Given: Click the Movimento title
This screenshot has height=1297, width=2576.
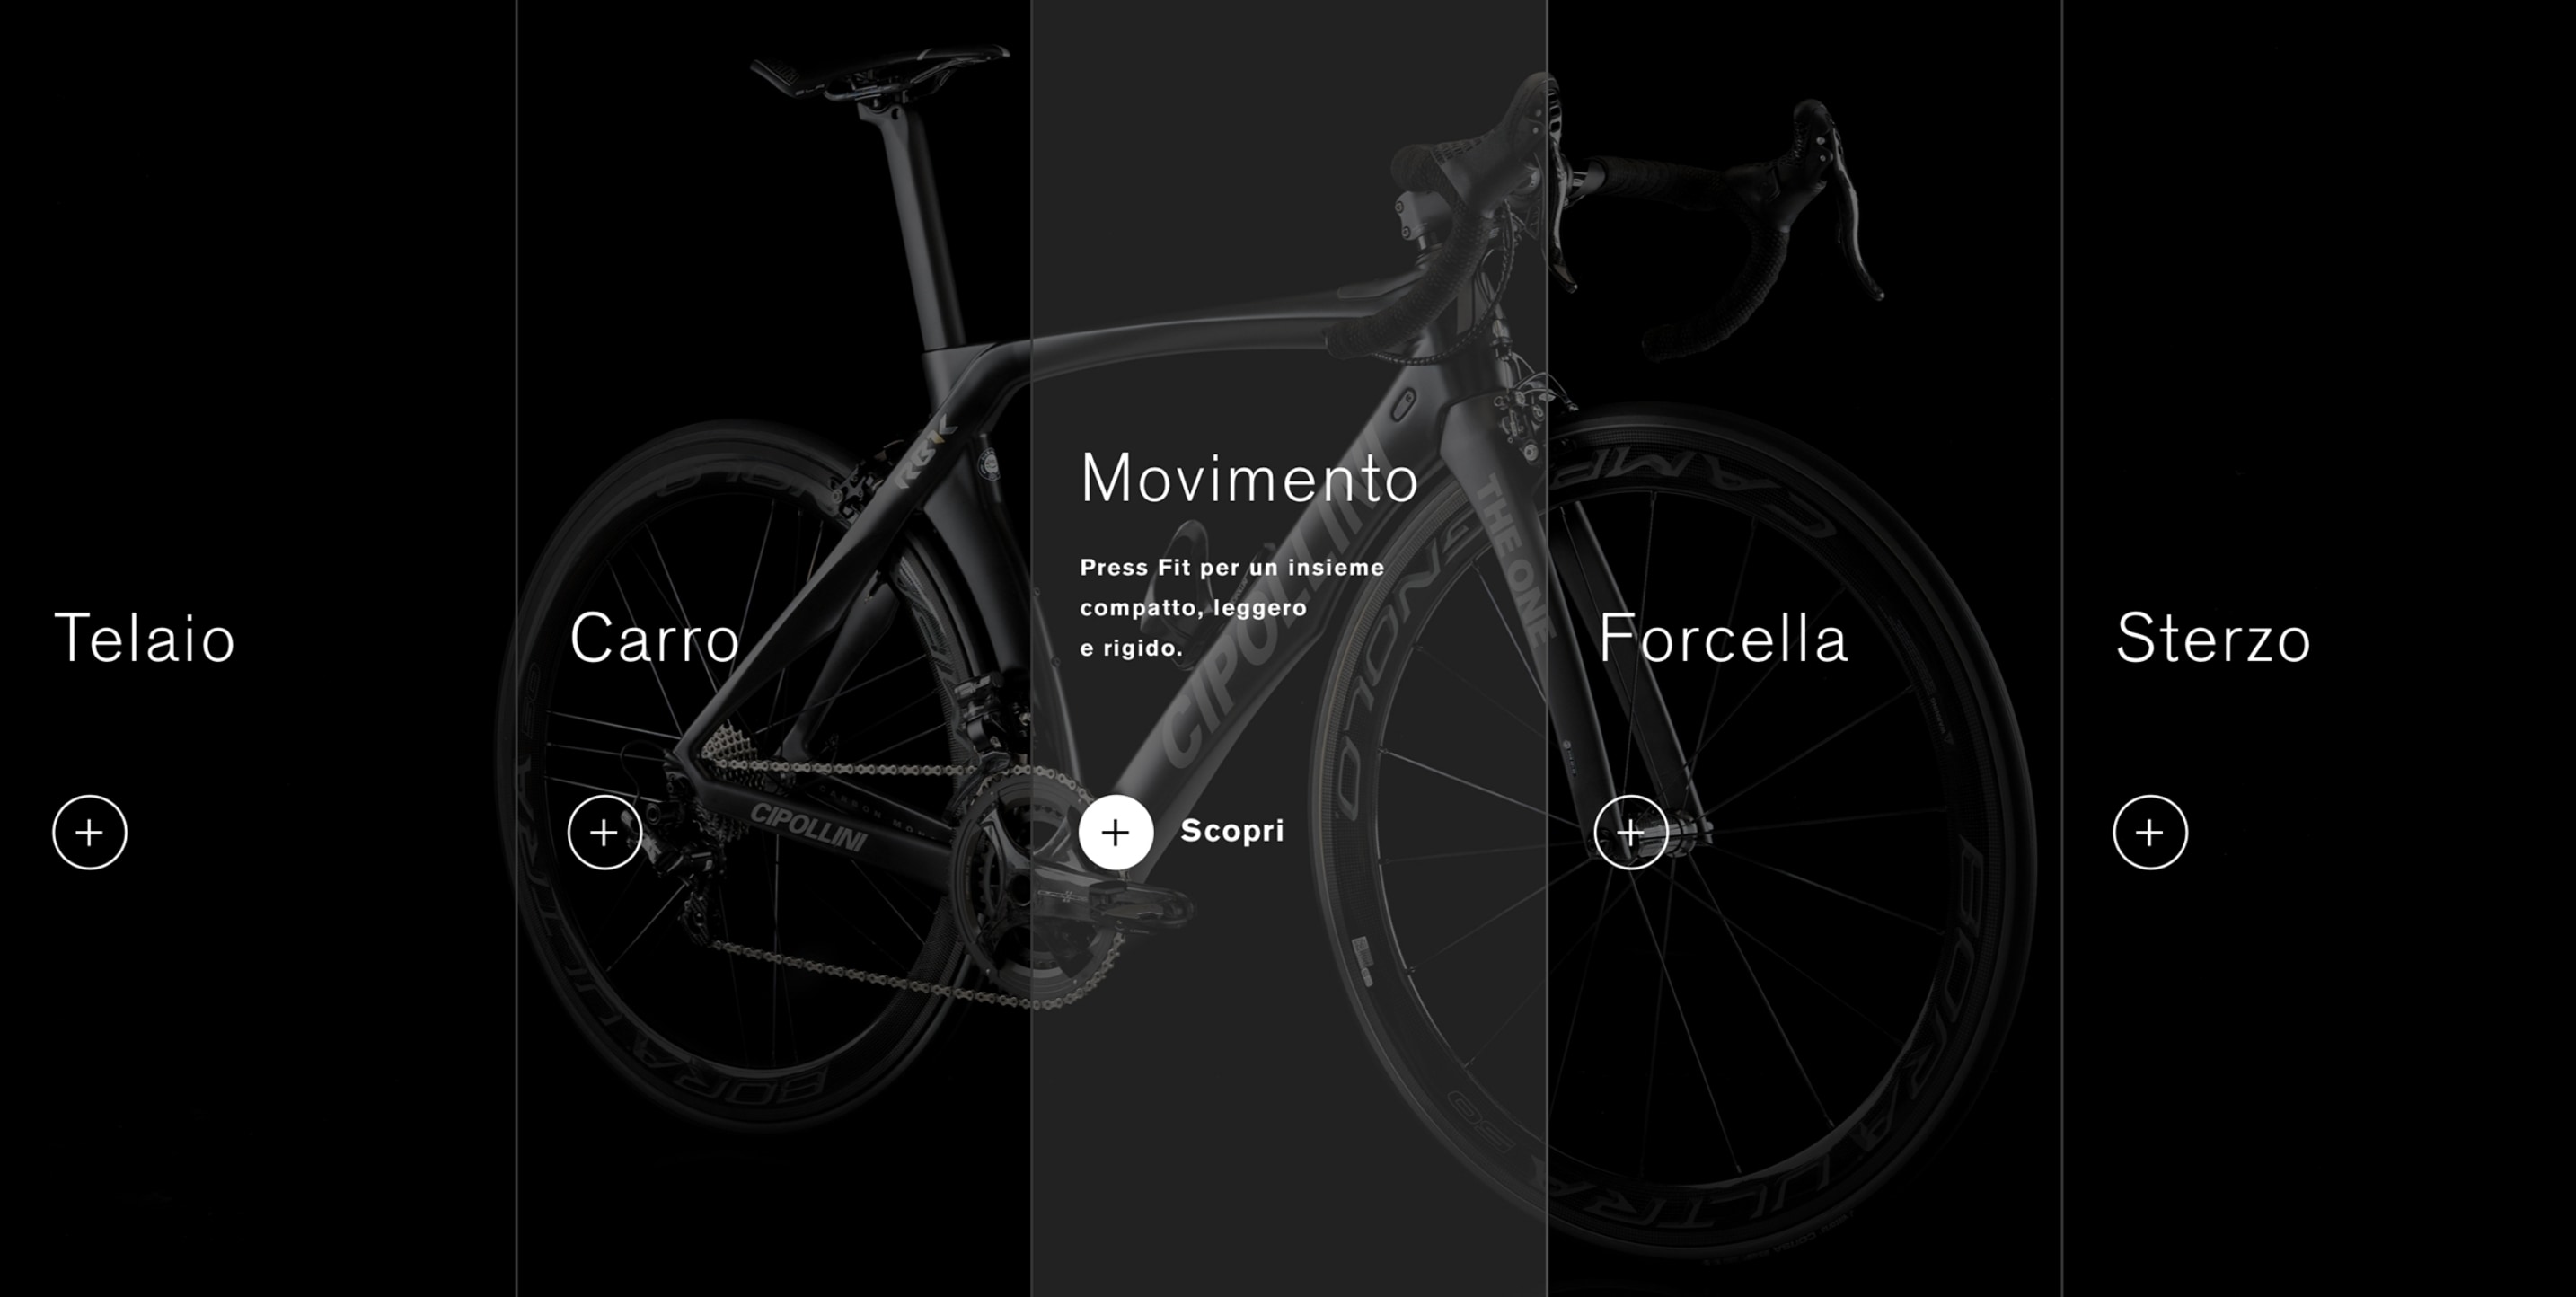Looking at the screenshot, I should (1249, 478).
